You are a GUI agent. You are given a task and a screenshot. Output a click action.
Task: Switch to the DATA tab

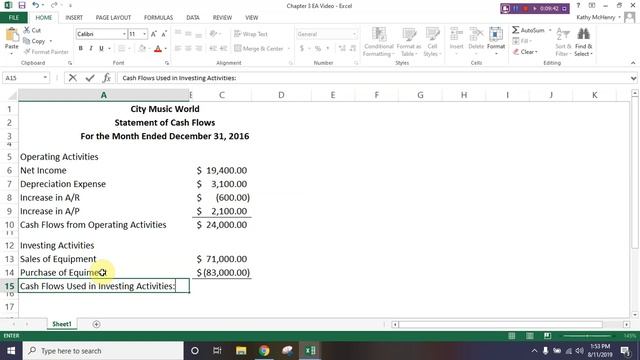[193, 18]
